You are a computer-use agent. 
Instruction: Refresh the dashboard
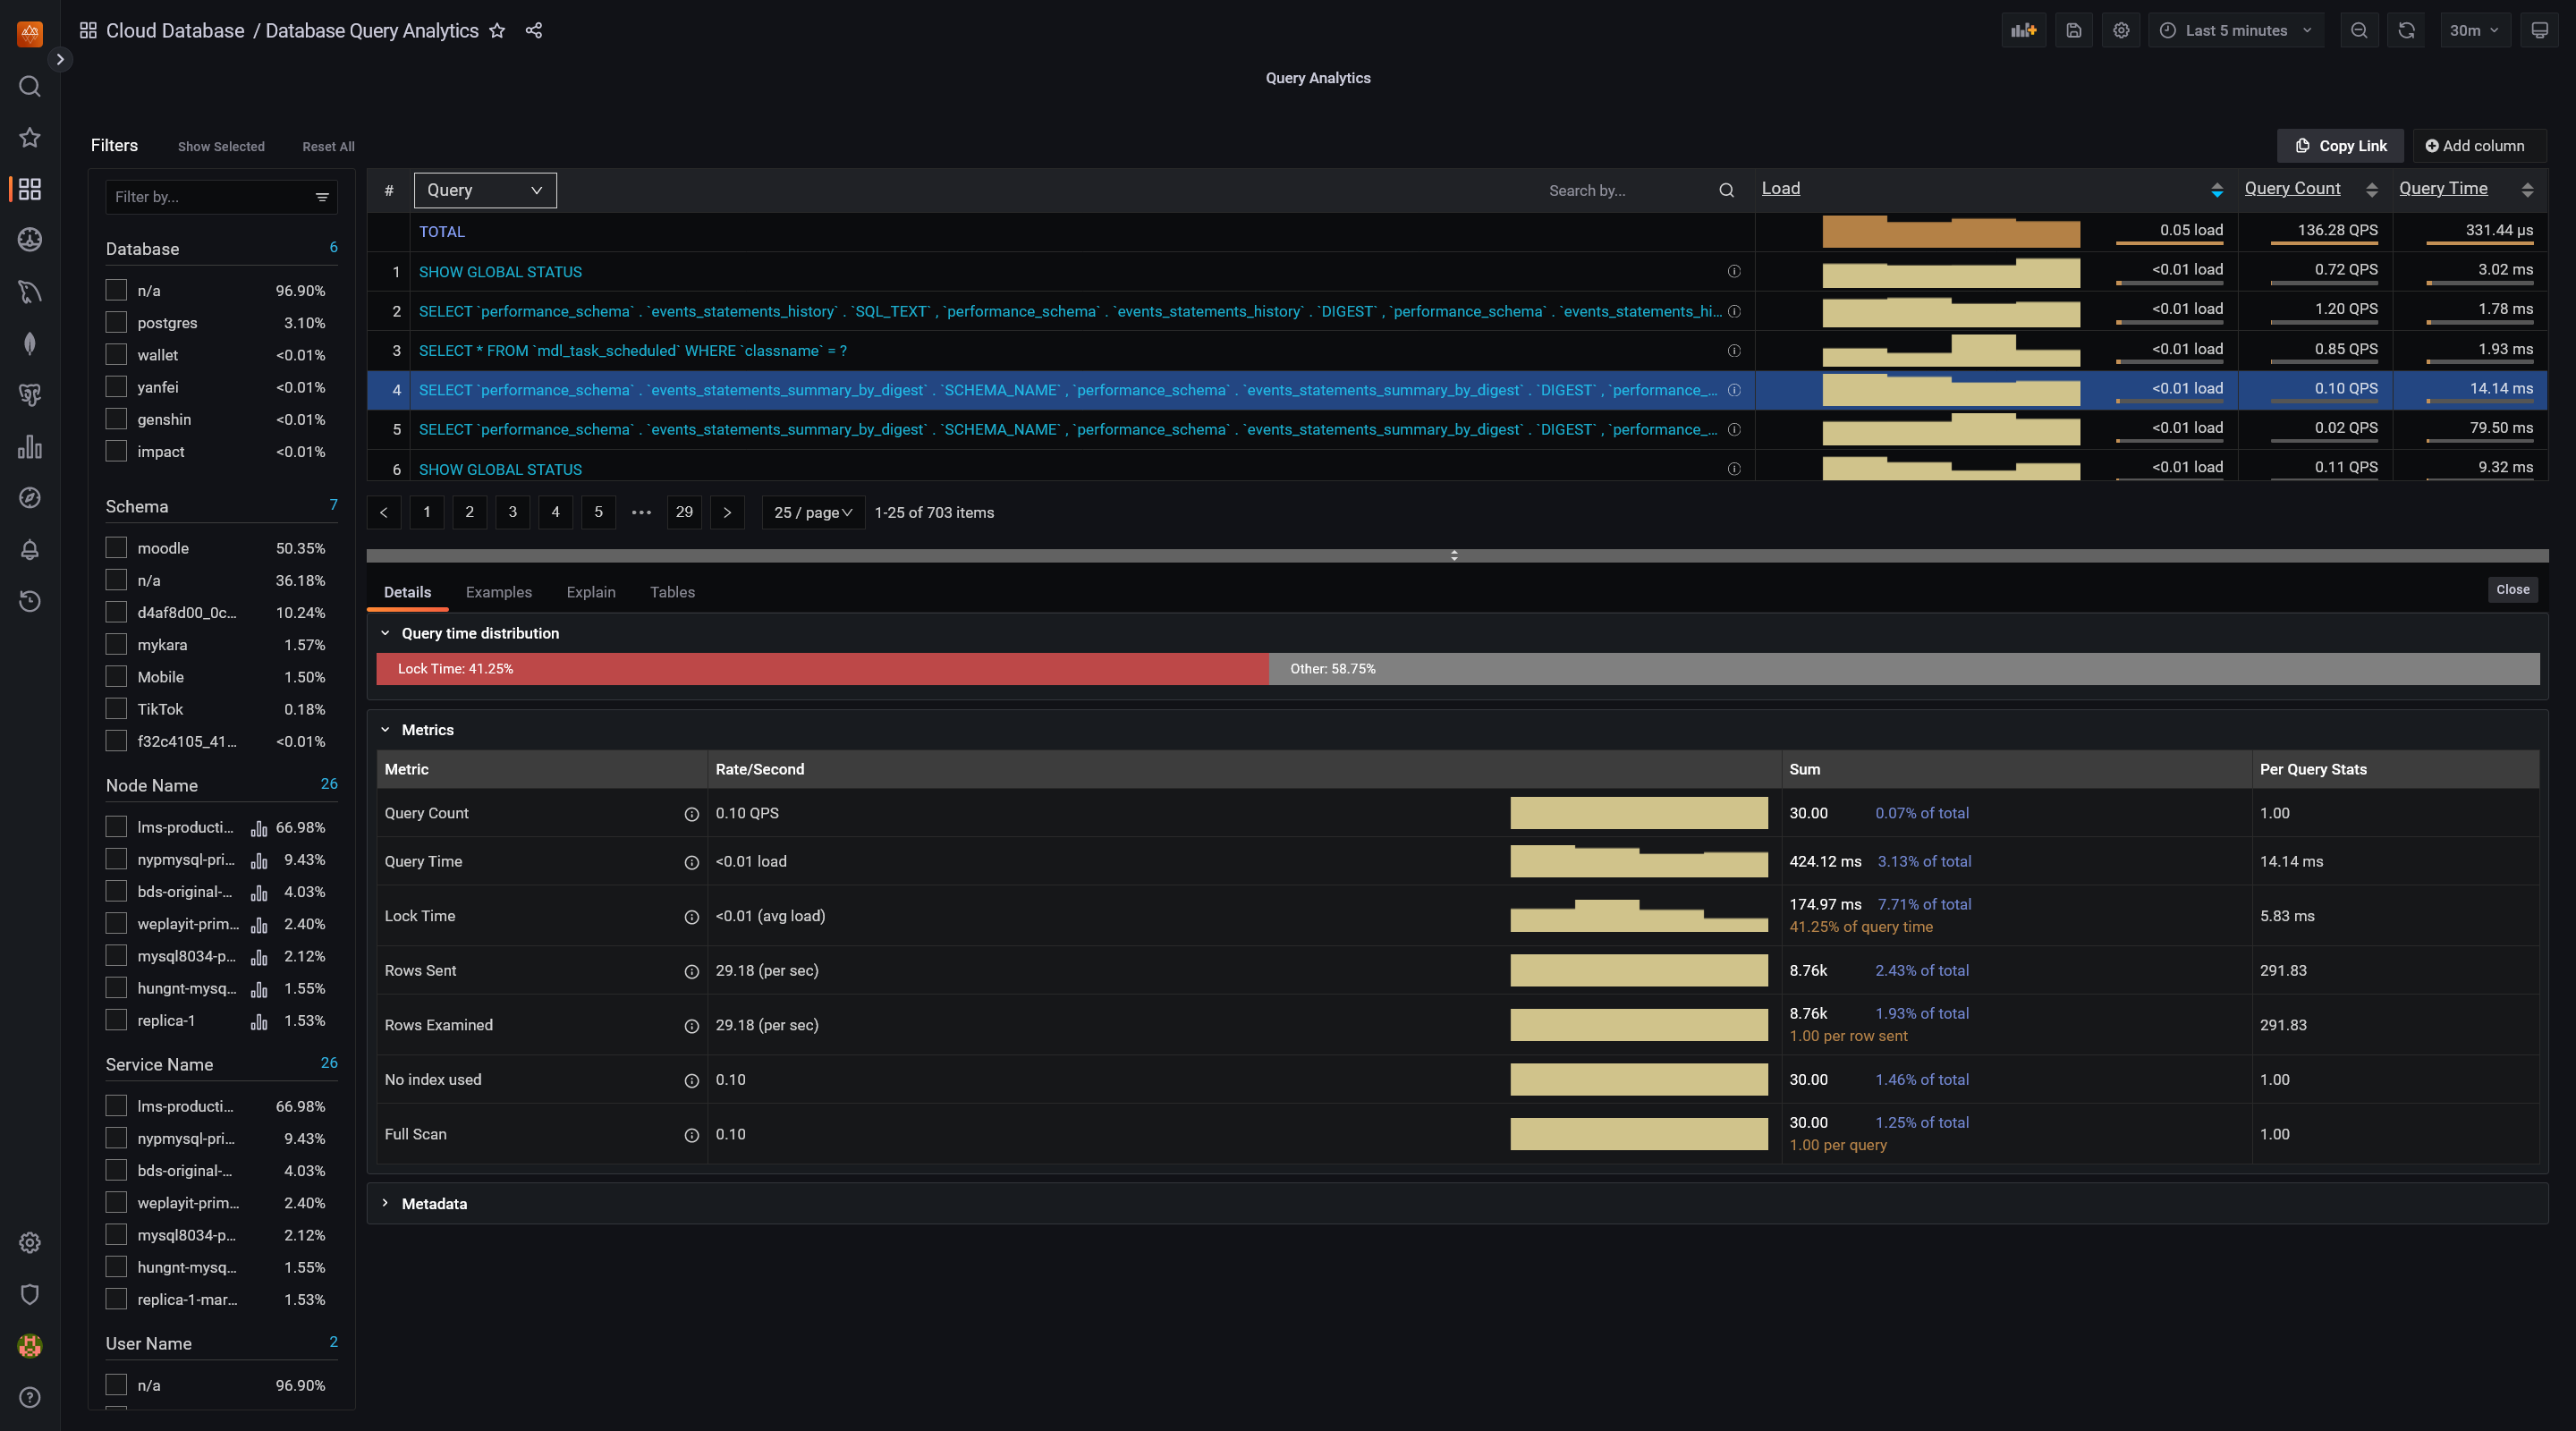point(2406,31)
